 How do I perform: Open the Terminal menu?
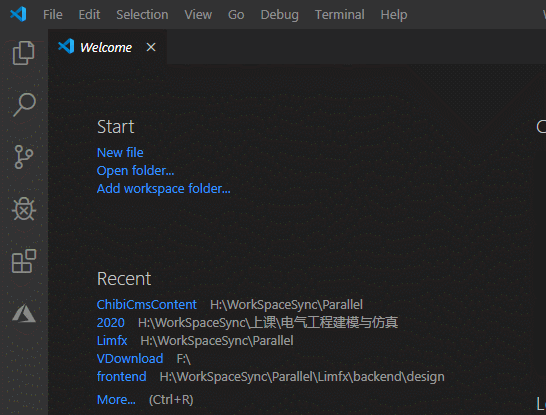click(340, 15)
